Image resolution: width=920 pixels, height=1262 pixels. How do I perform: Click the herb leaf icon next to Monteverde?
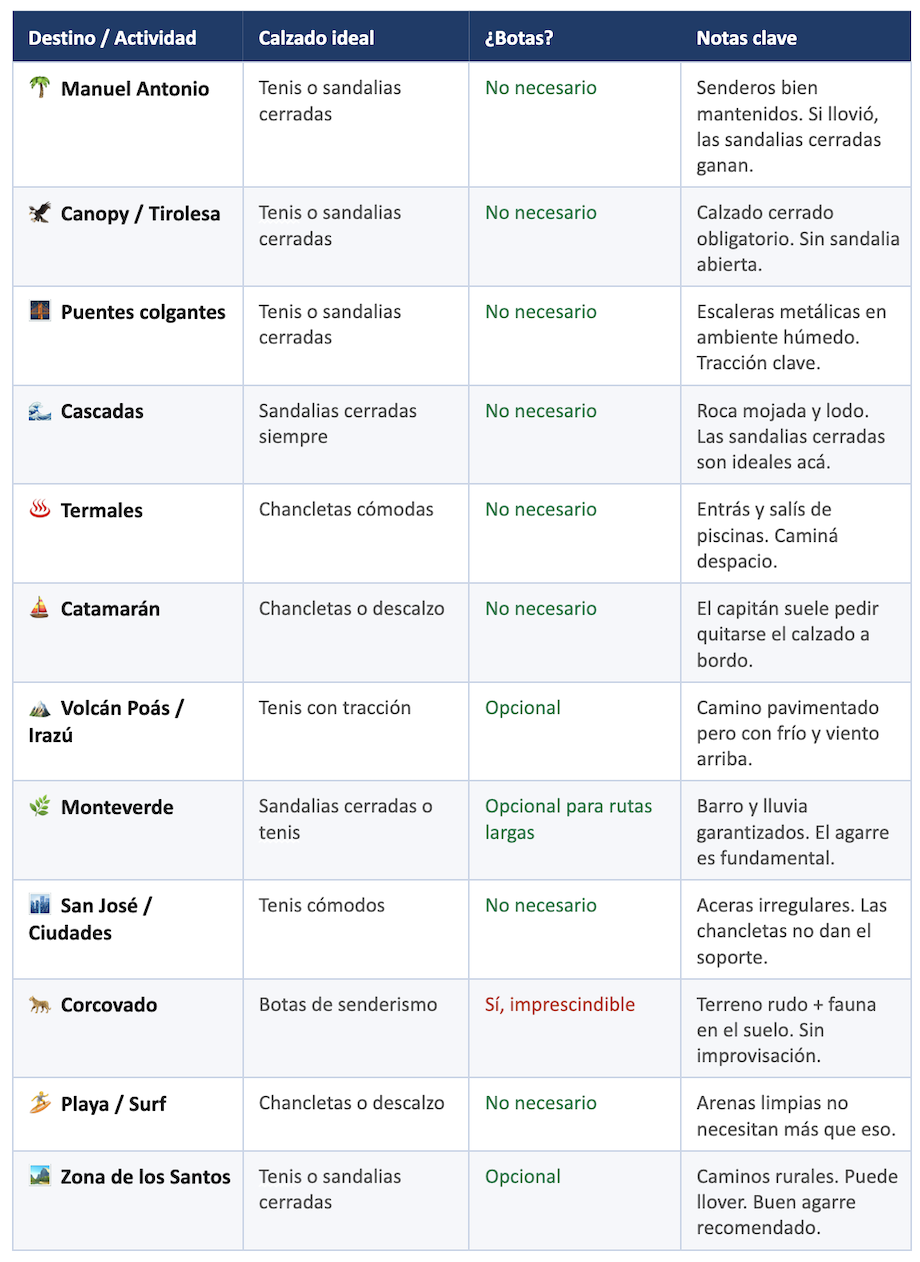(39, 806)
